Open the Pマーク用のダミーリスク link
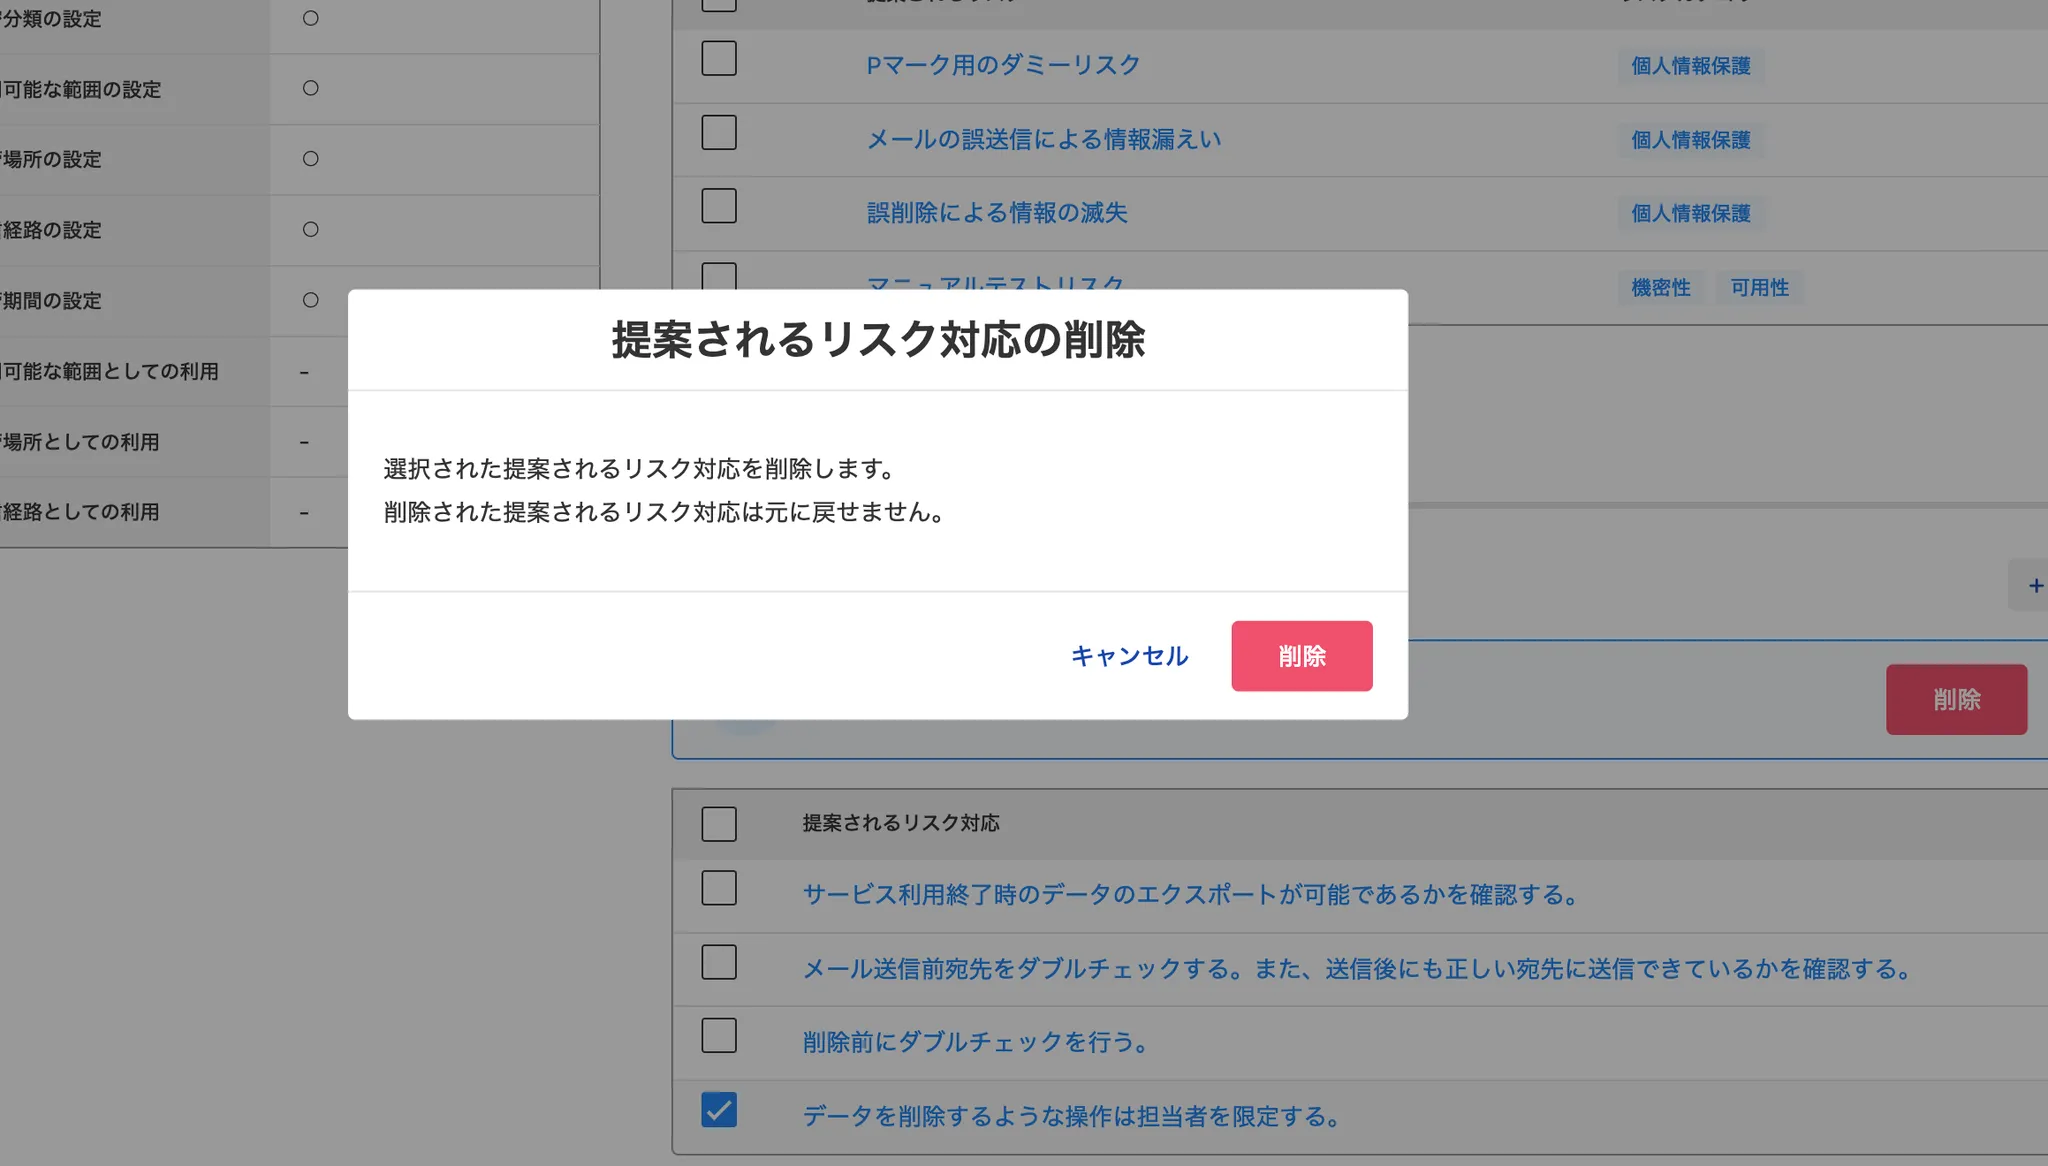Viewport: 2048px width, 1166px height. 1002,65
